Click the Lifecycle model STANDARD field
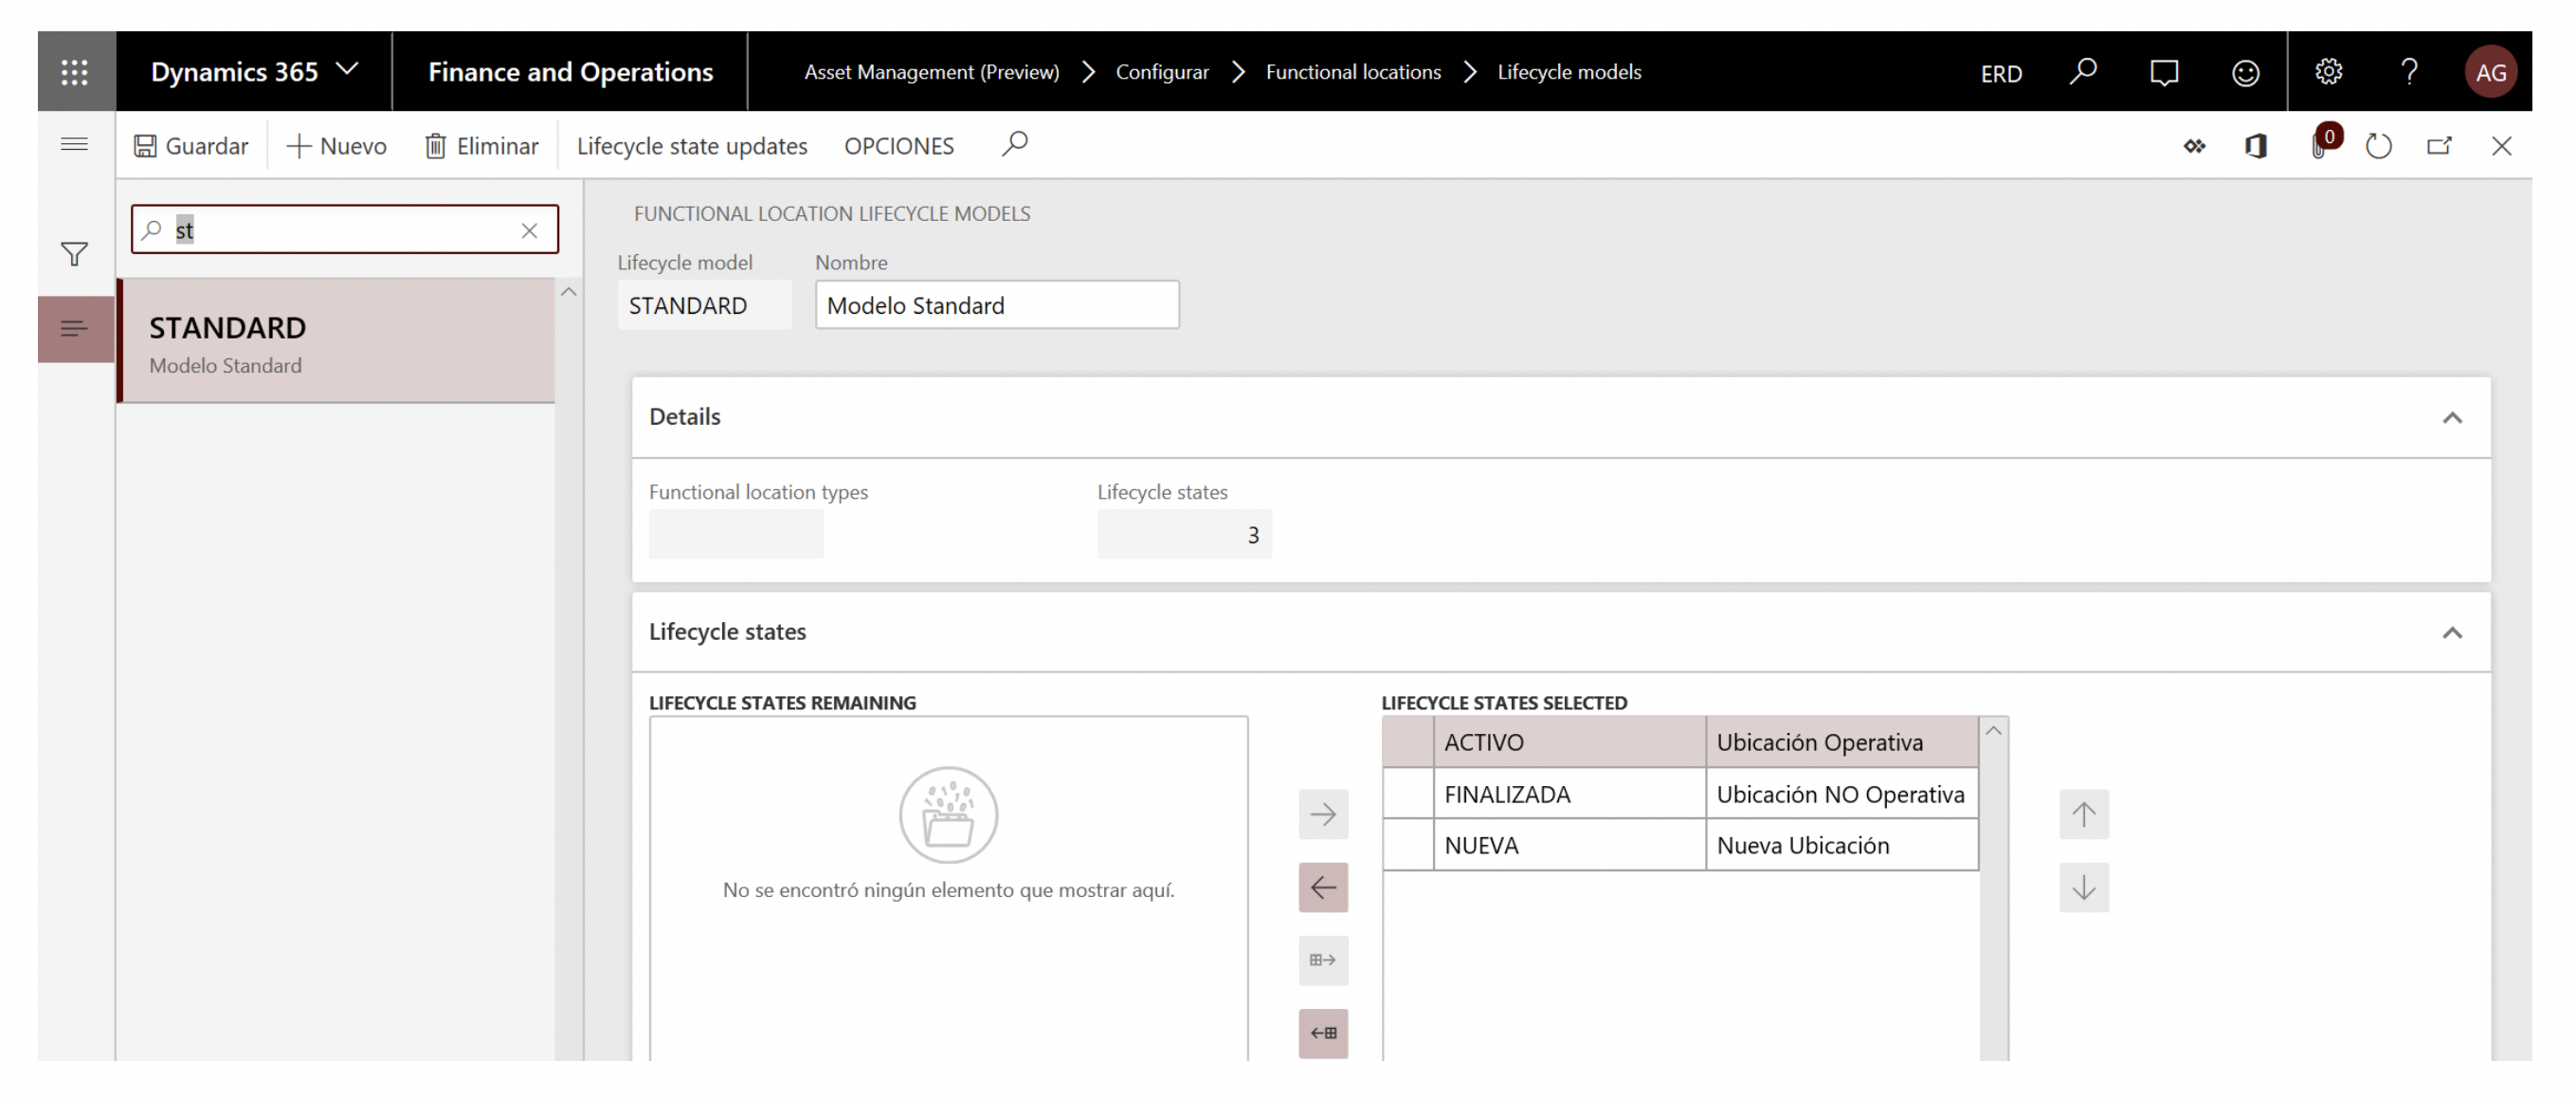This screenshot has height=1098, width=2576. (704, 305)
